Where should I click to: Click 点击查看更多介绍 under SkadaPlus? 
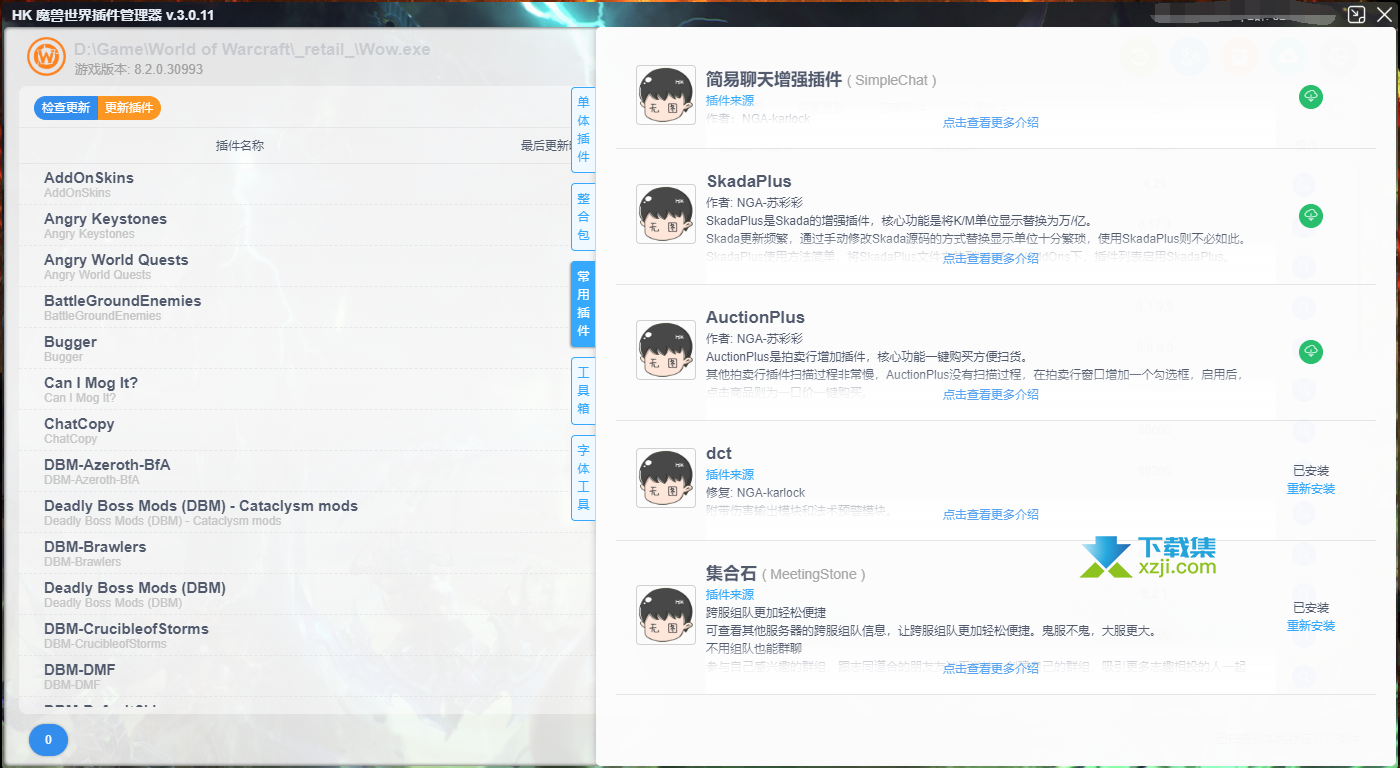tap(991, 259)
